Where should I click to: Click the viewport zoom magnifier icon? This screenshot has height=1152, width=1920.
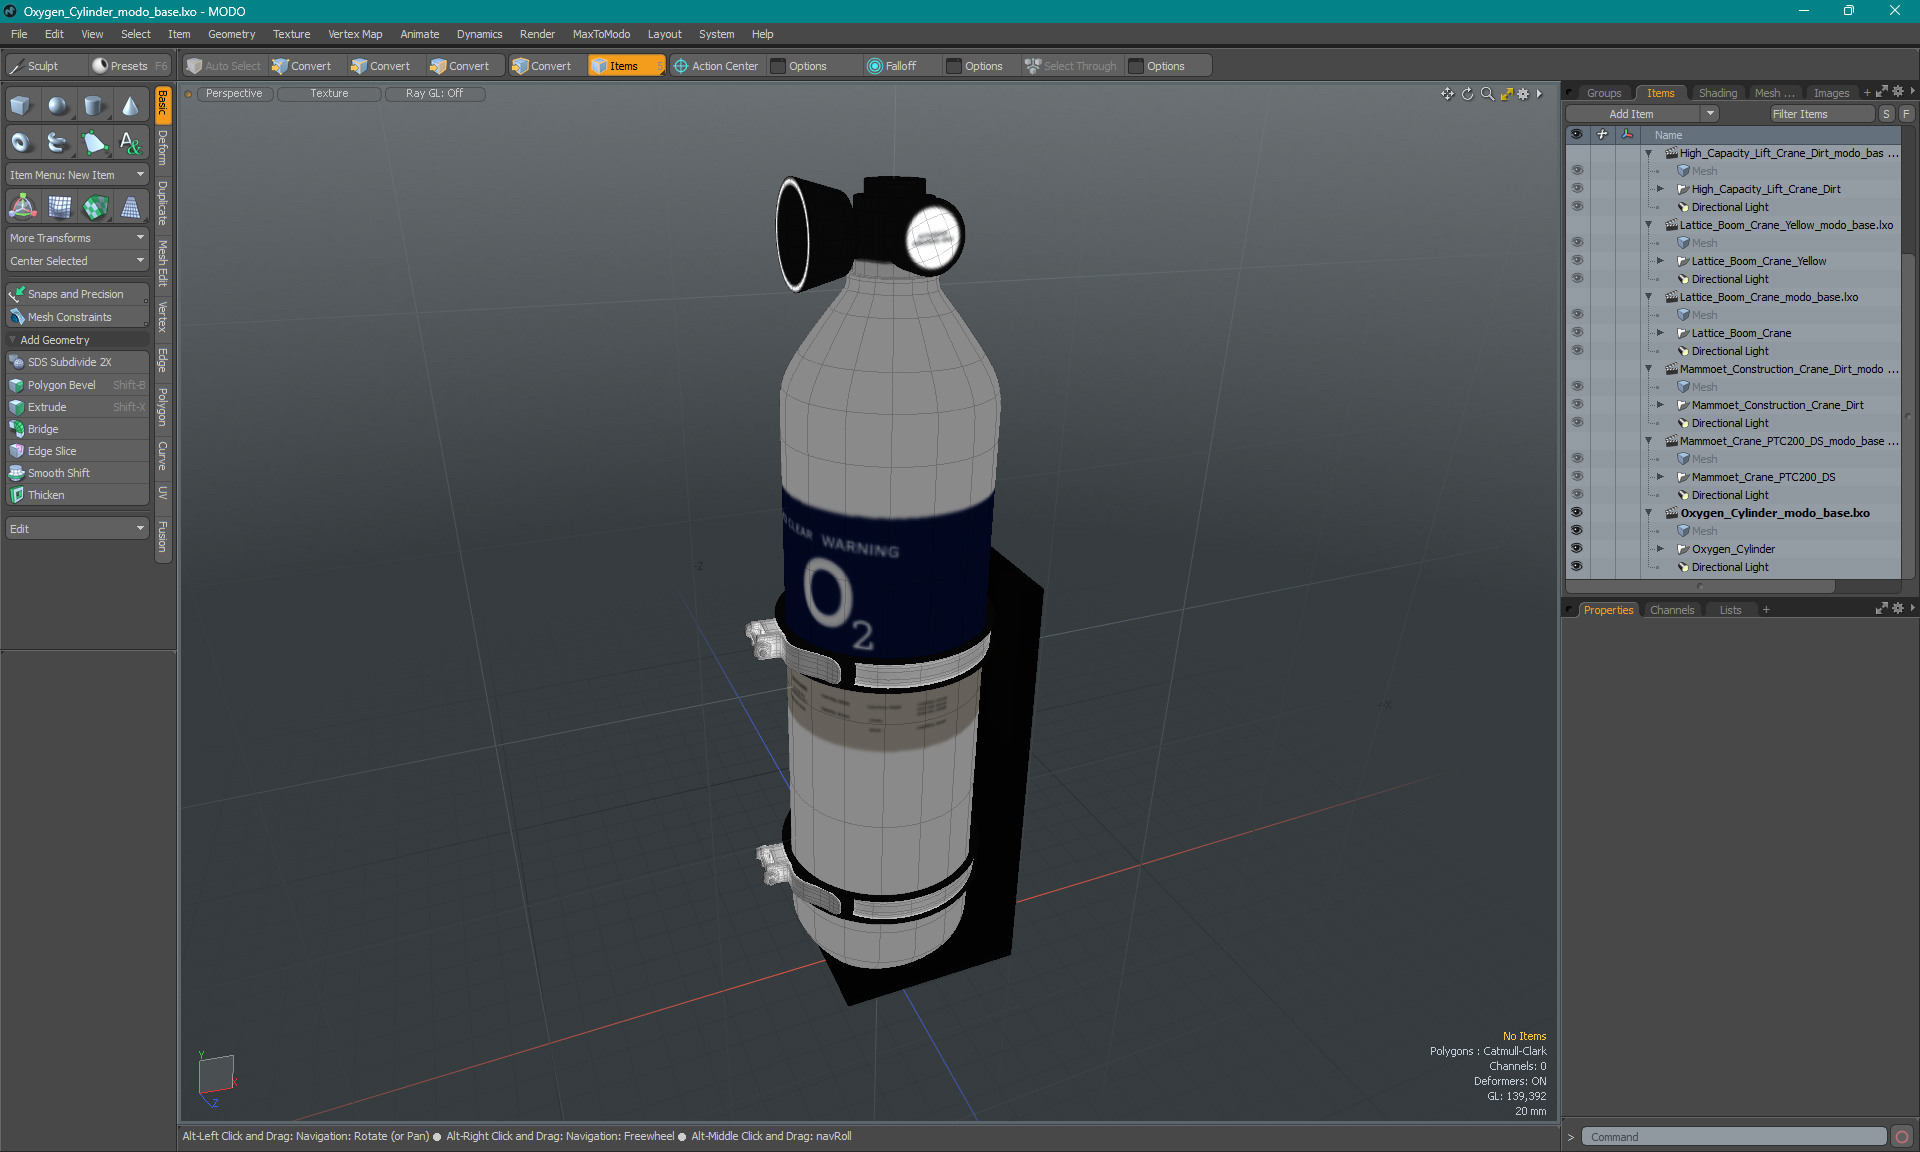tap(1487, 94)
